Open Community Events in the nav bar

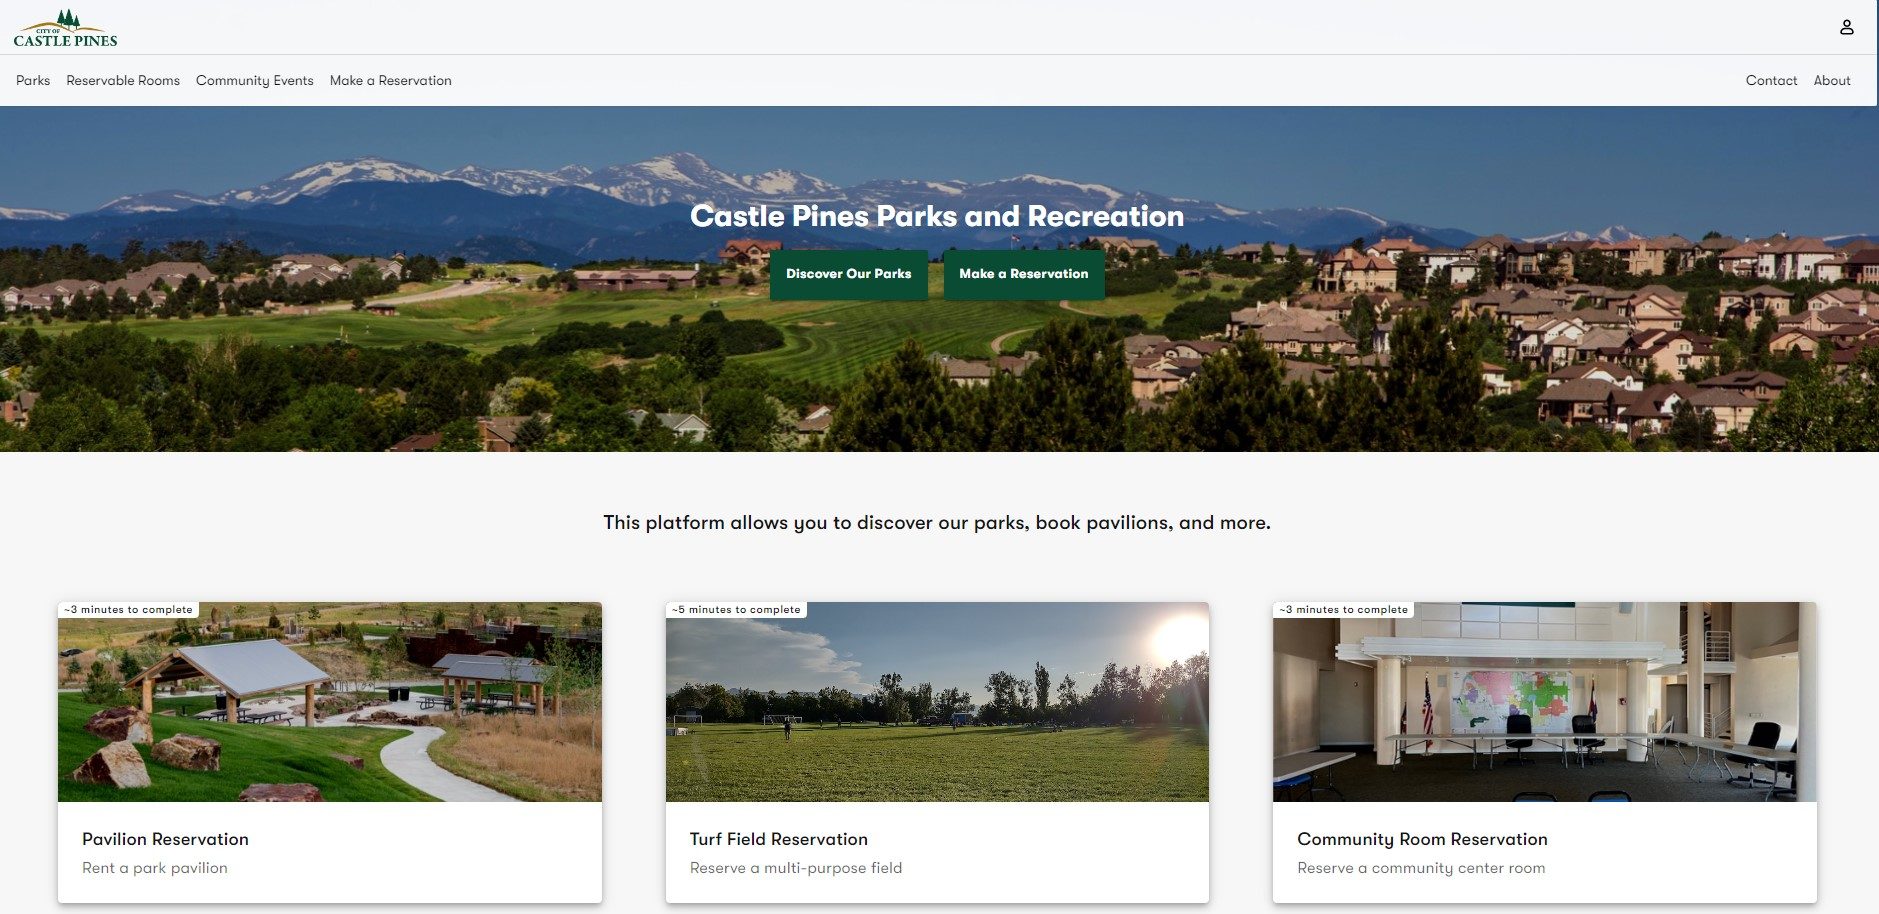255,80
